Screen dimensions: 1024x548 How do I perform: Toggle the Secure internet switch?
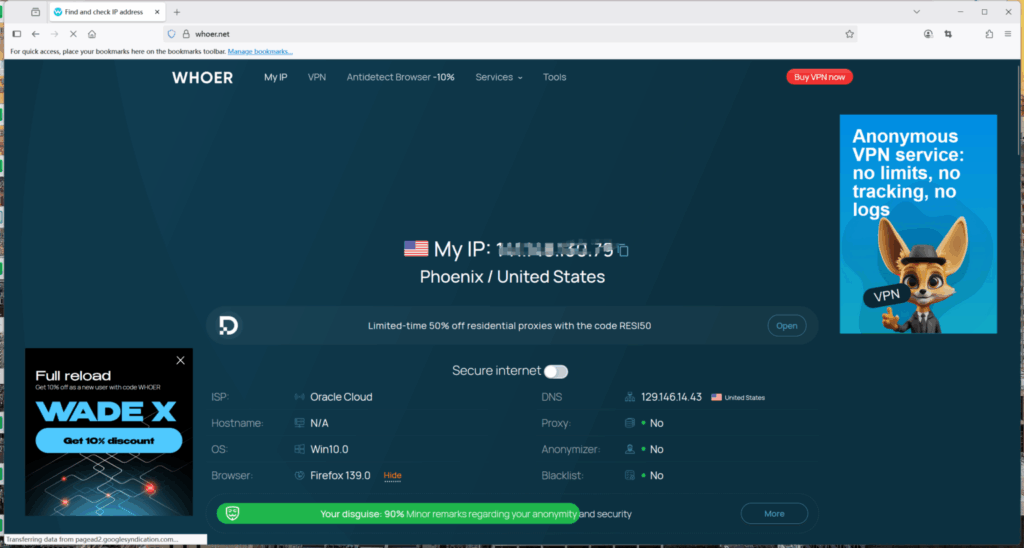(x=556, y=372)
